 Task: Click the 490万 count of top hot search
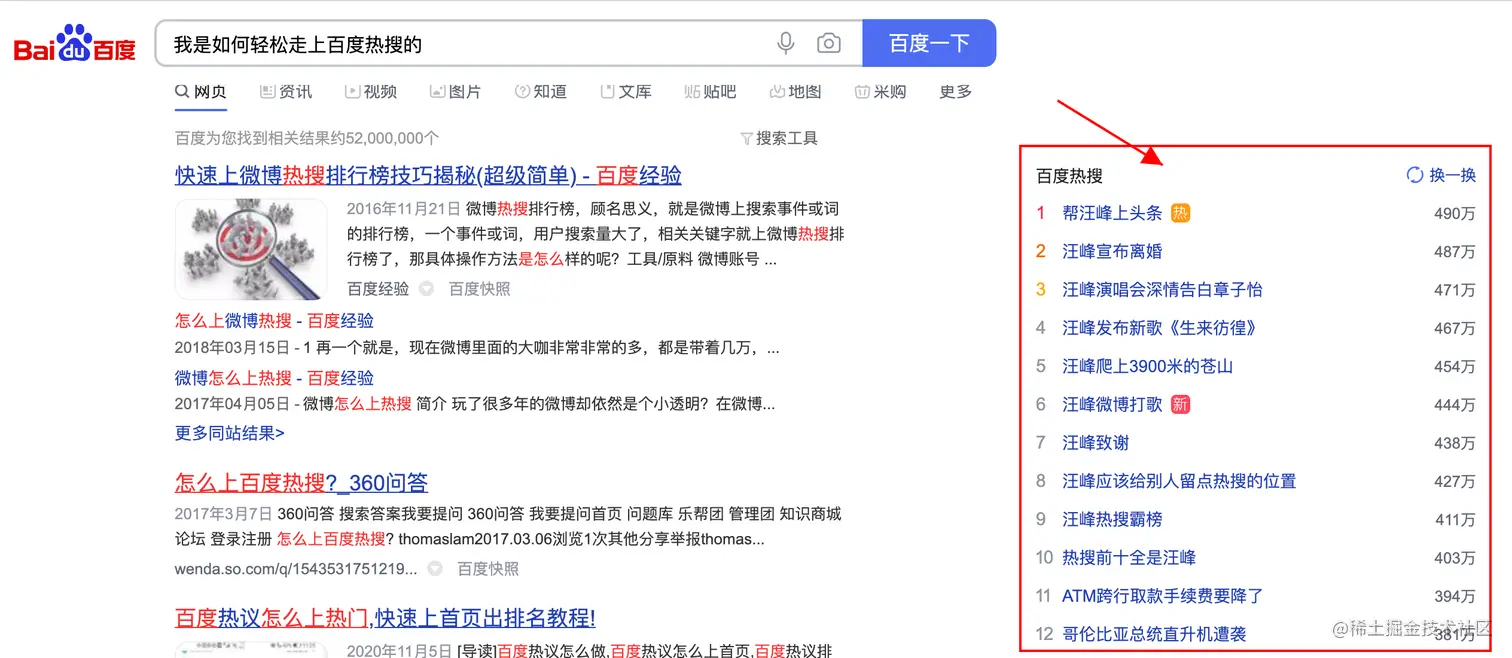[1454, 214]
